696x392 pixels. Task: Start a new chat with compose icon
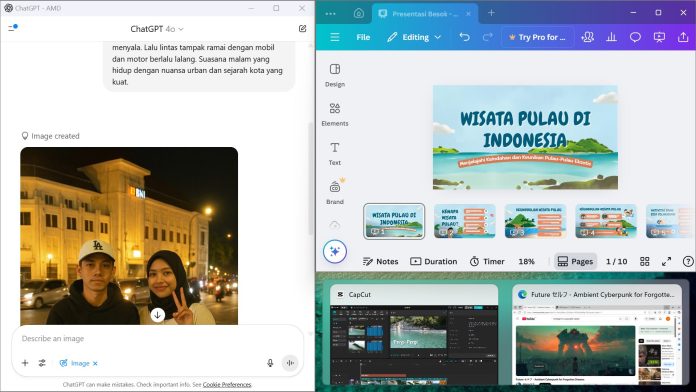[x=303, y=28]
